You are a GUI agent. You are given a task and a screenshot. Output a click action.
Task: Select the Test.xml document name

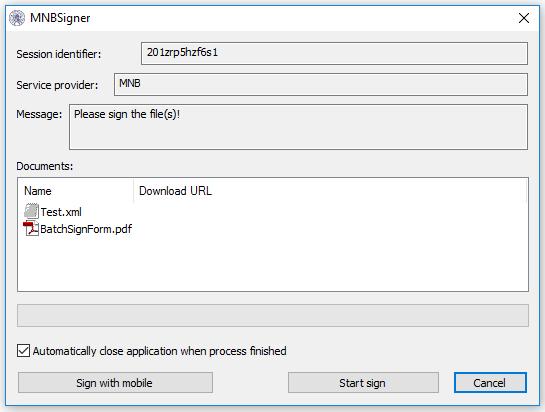click(61, 212)
